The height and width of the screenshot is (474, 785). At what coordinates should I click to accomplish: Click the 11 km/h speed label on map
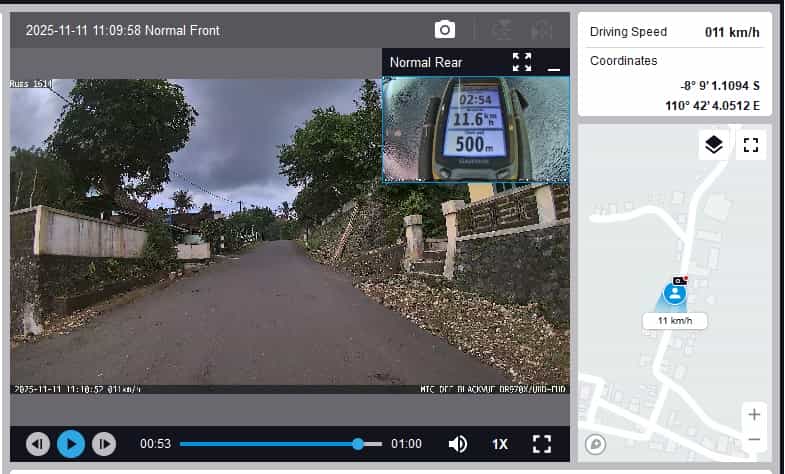[675, 321]
